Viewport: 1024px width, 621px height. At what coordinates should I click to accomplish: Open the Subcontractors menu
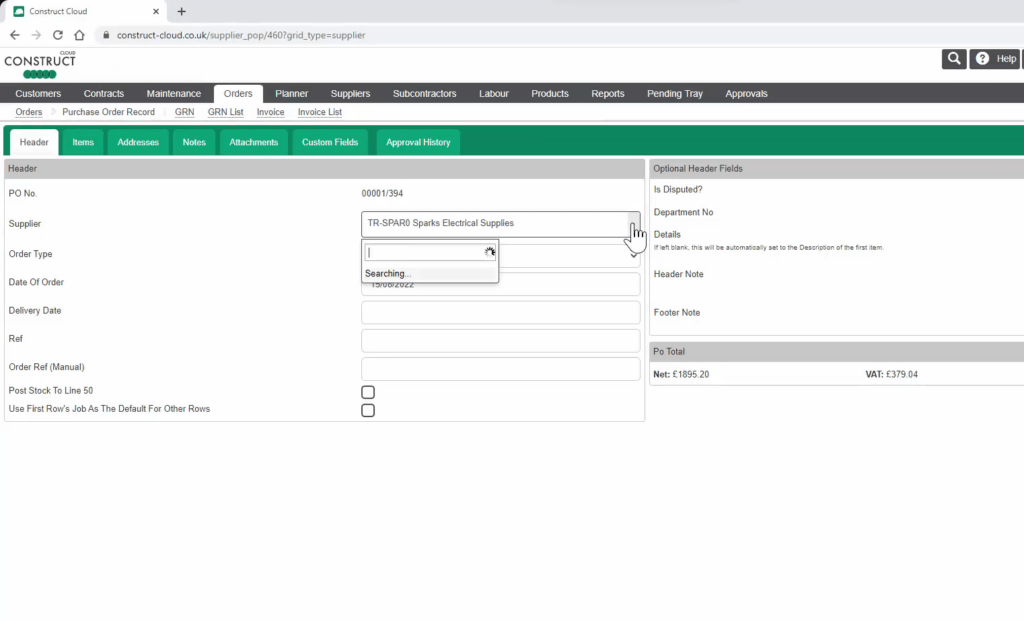pos(424,93)
